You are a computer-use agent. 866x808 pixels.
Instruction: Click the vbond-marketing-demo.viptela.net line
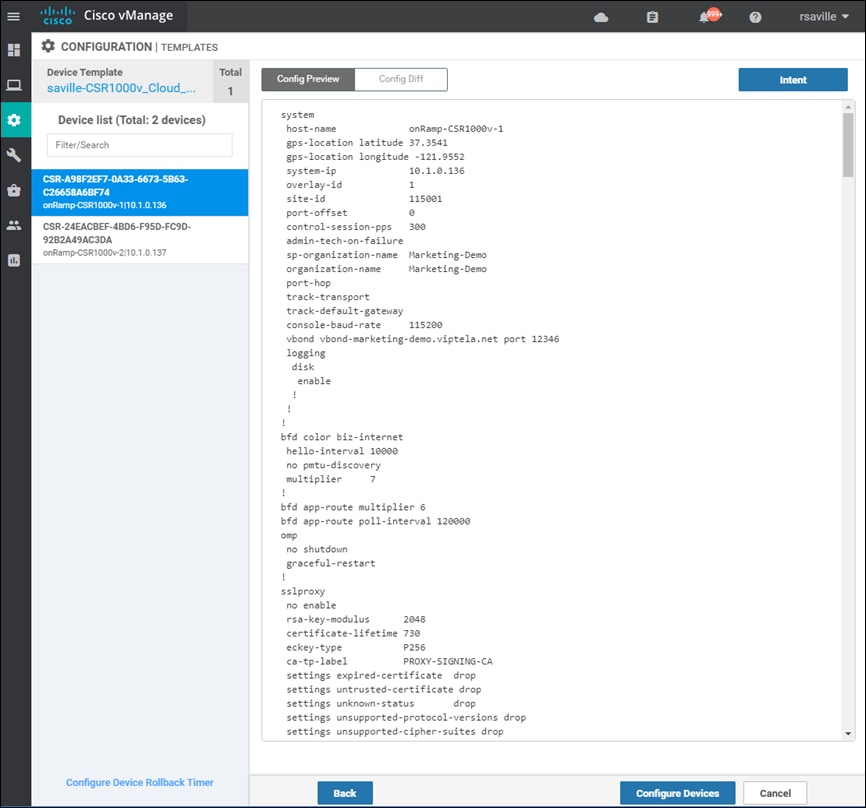(x=423, y=339)
